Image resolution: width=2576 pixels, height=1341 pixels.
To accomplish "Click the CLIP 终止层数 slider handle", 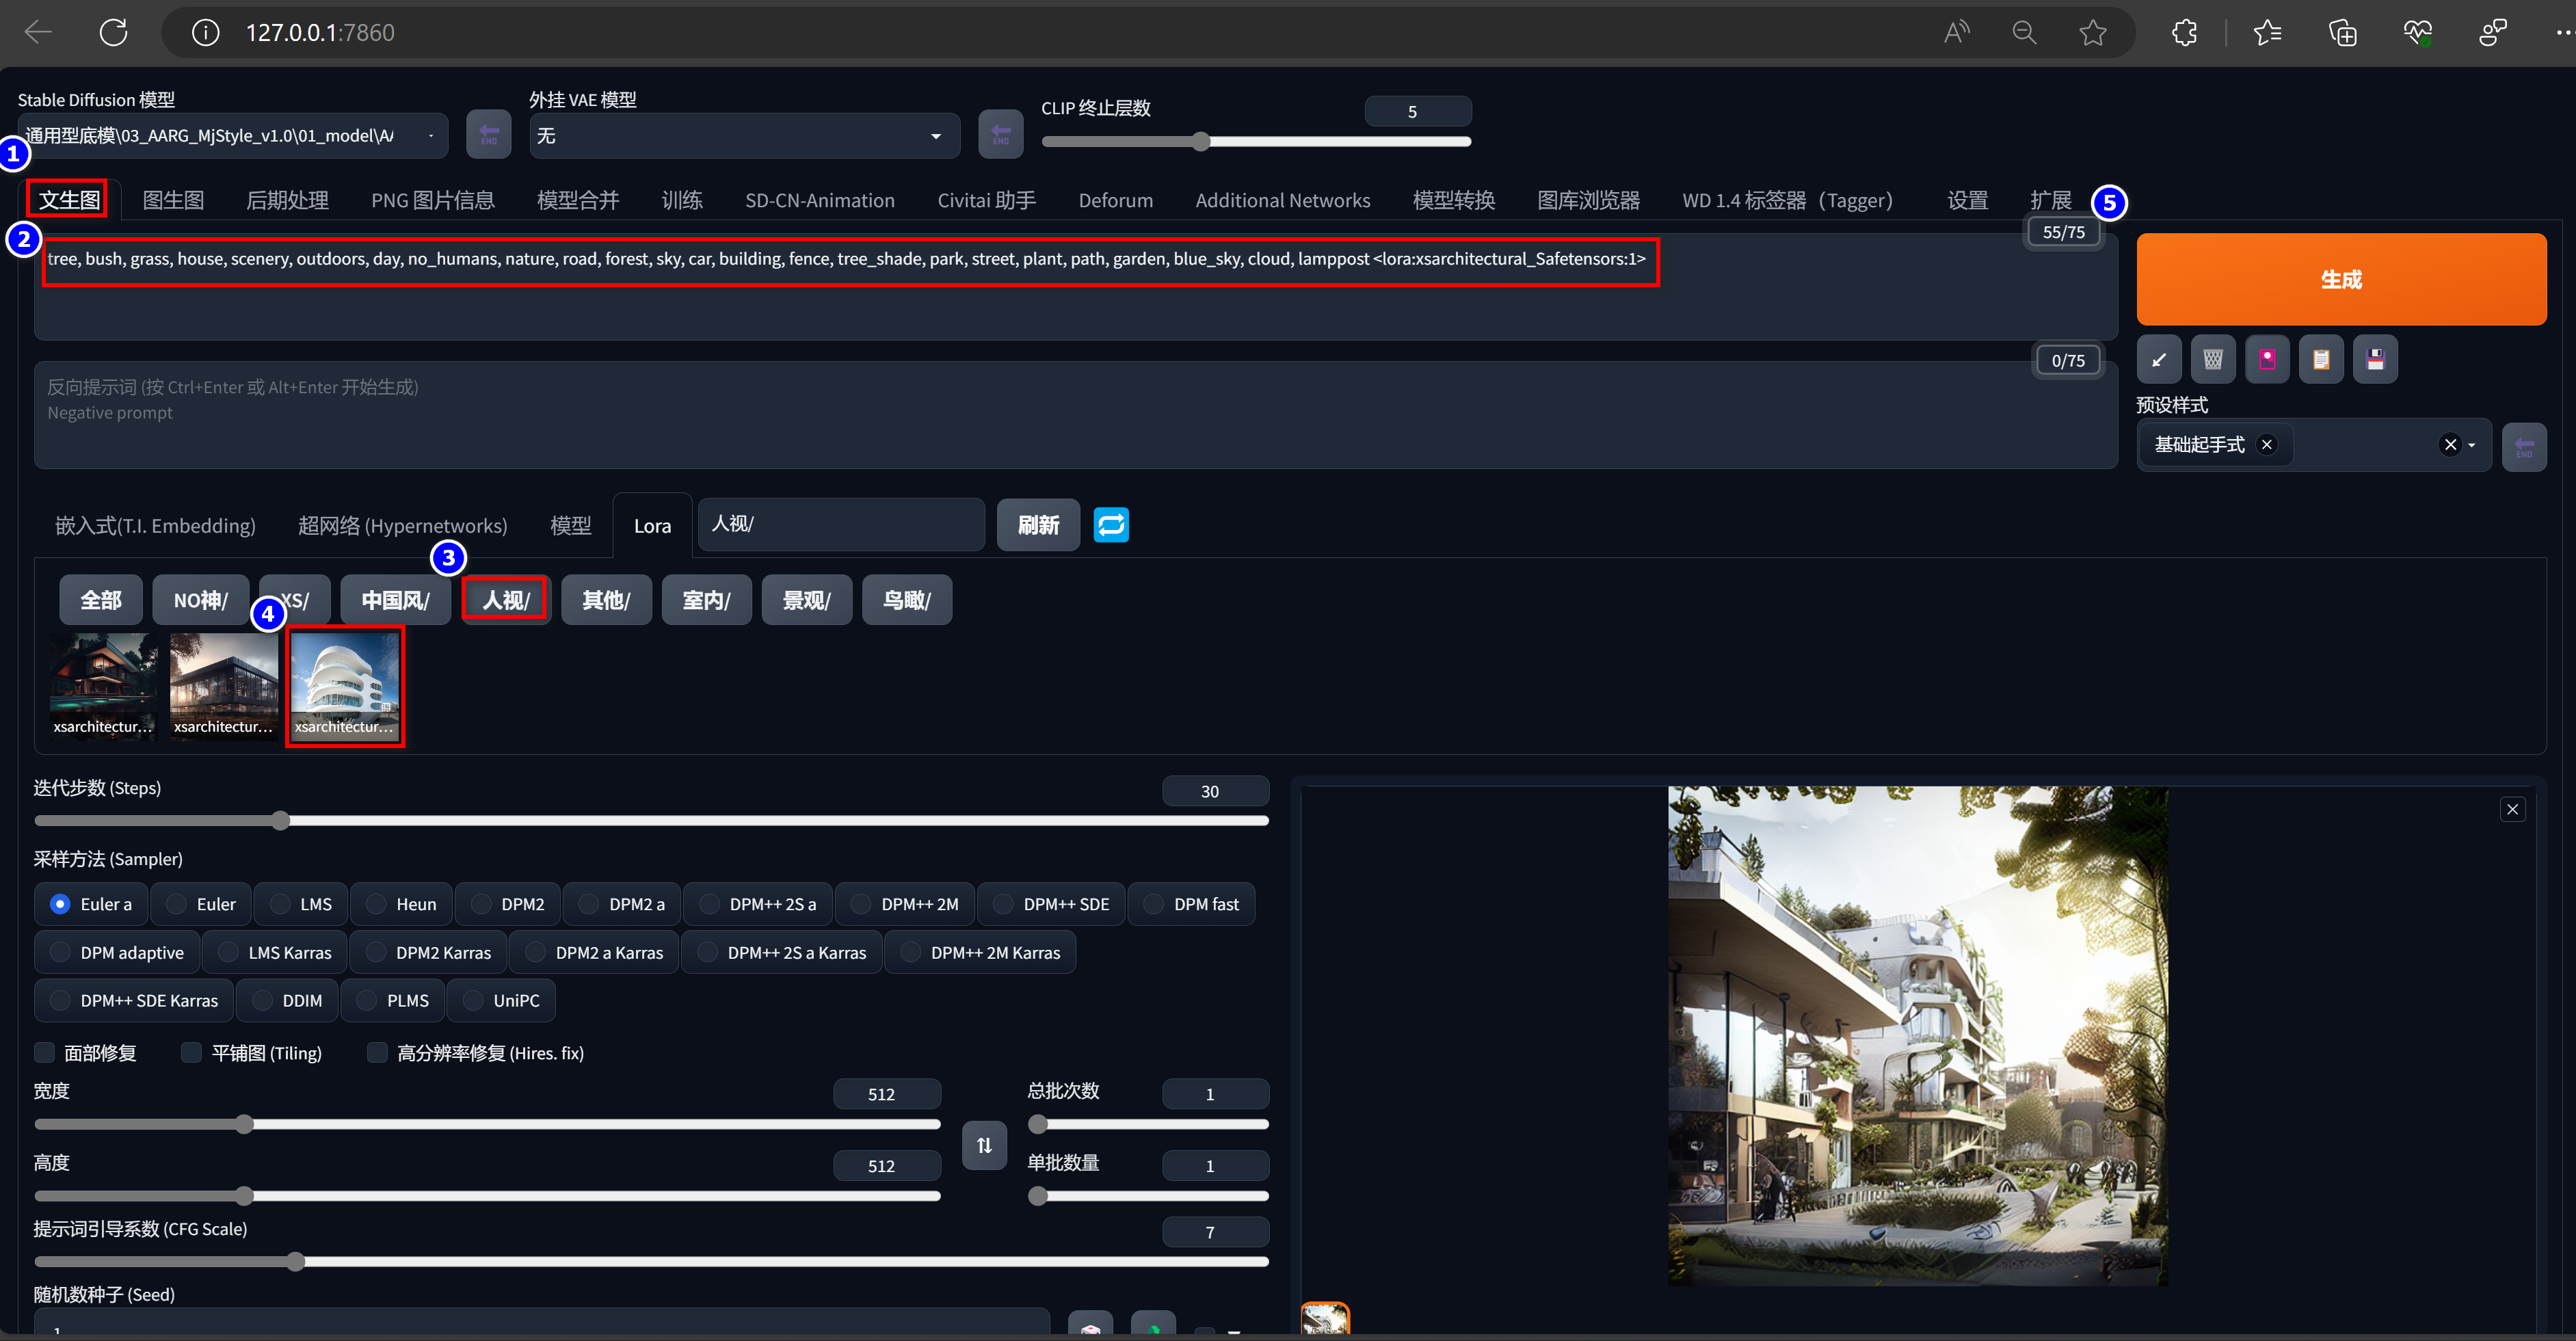I will point(1201,142).
